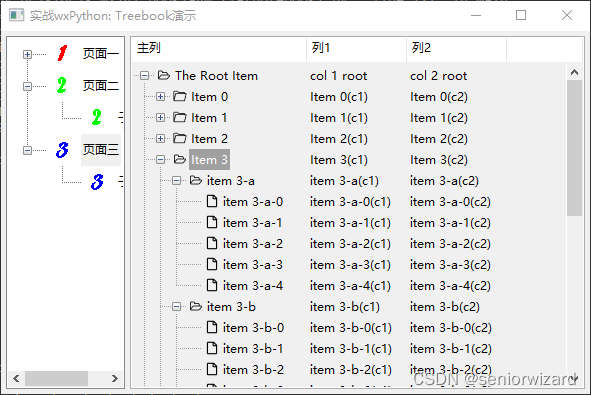Click the cell 'item 3-b-1(c2)'
This screenshot has height=395, width=591.
pos(451,349)
